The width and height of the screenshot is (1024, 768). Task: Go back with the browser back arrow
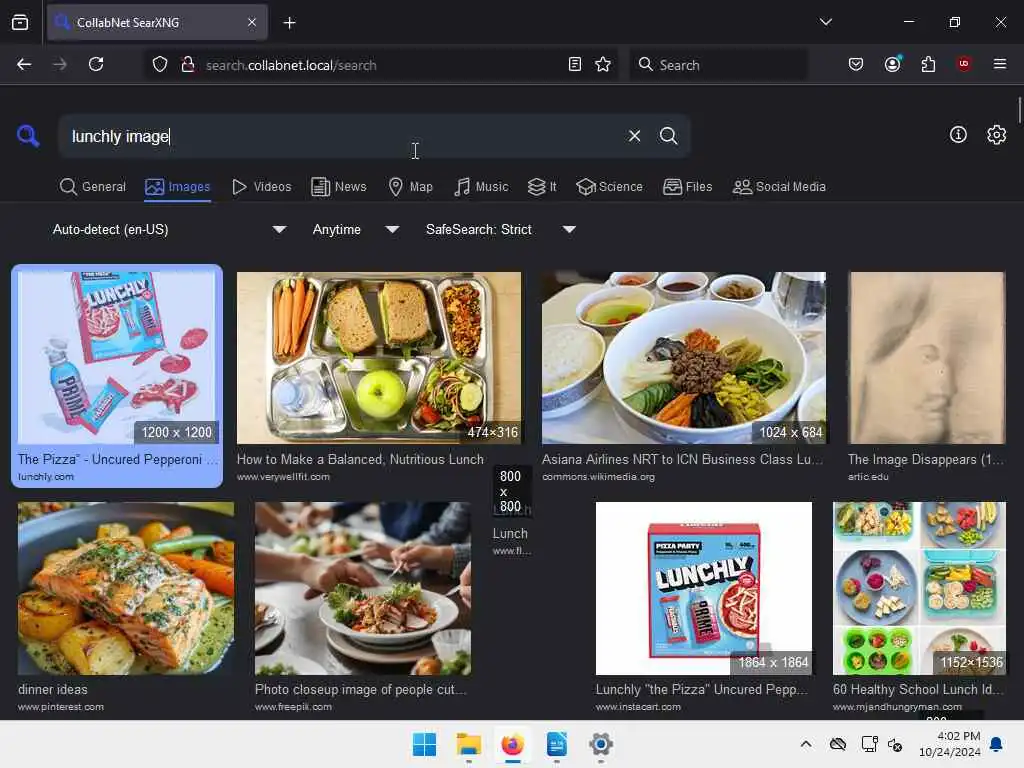coord(24,64)
